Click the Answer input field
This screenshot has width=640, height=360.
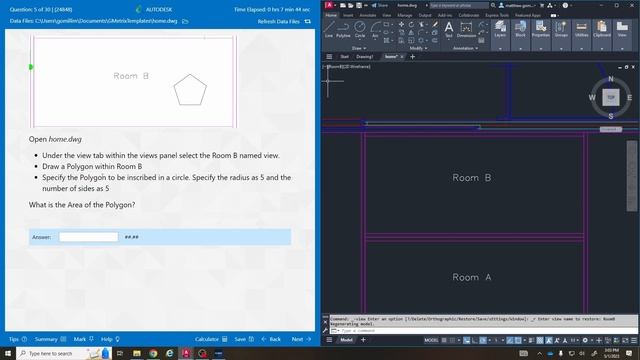tap(89, 237)
